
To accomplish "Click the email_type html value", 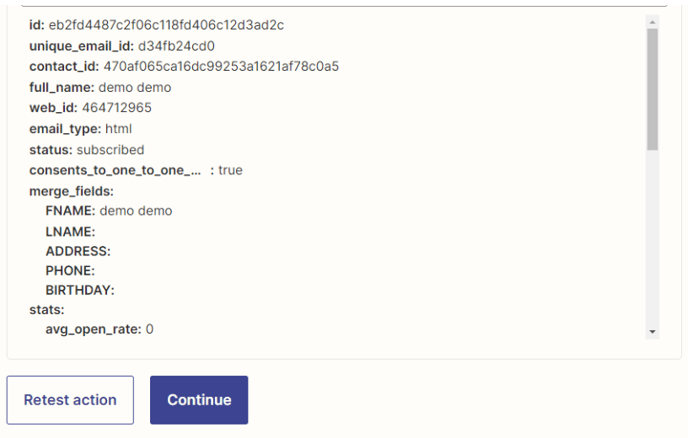I will pyautogui.click(x=118, y=129).
